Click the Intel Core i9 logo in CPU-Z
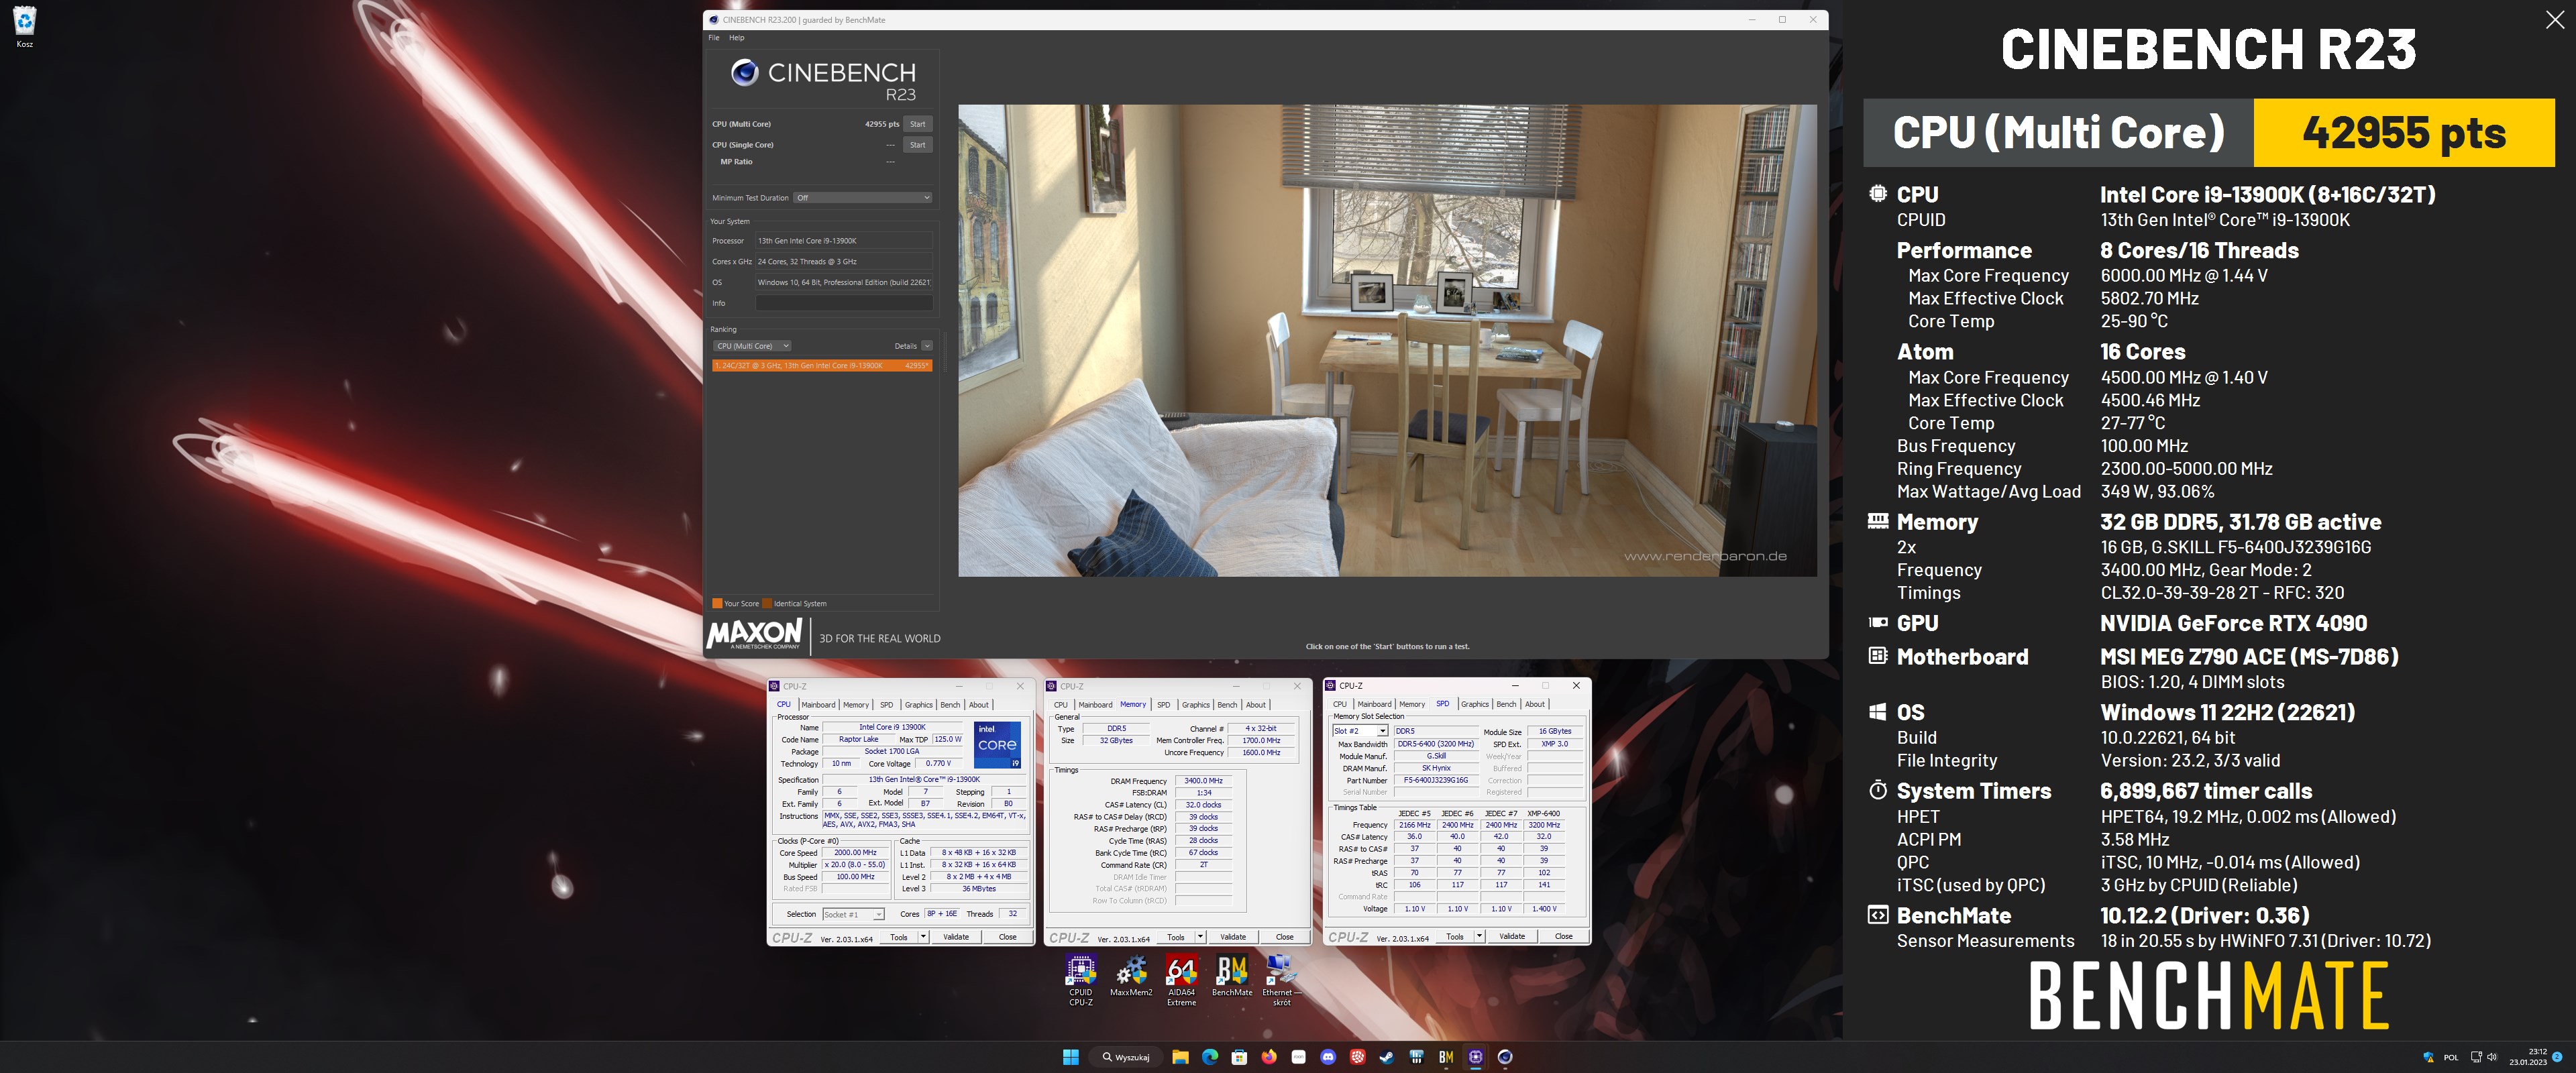Viewport: 2576px width, 1073px height. 998,745
